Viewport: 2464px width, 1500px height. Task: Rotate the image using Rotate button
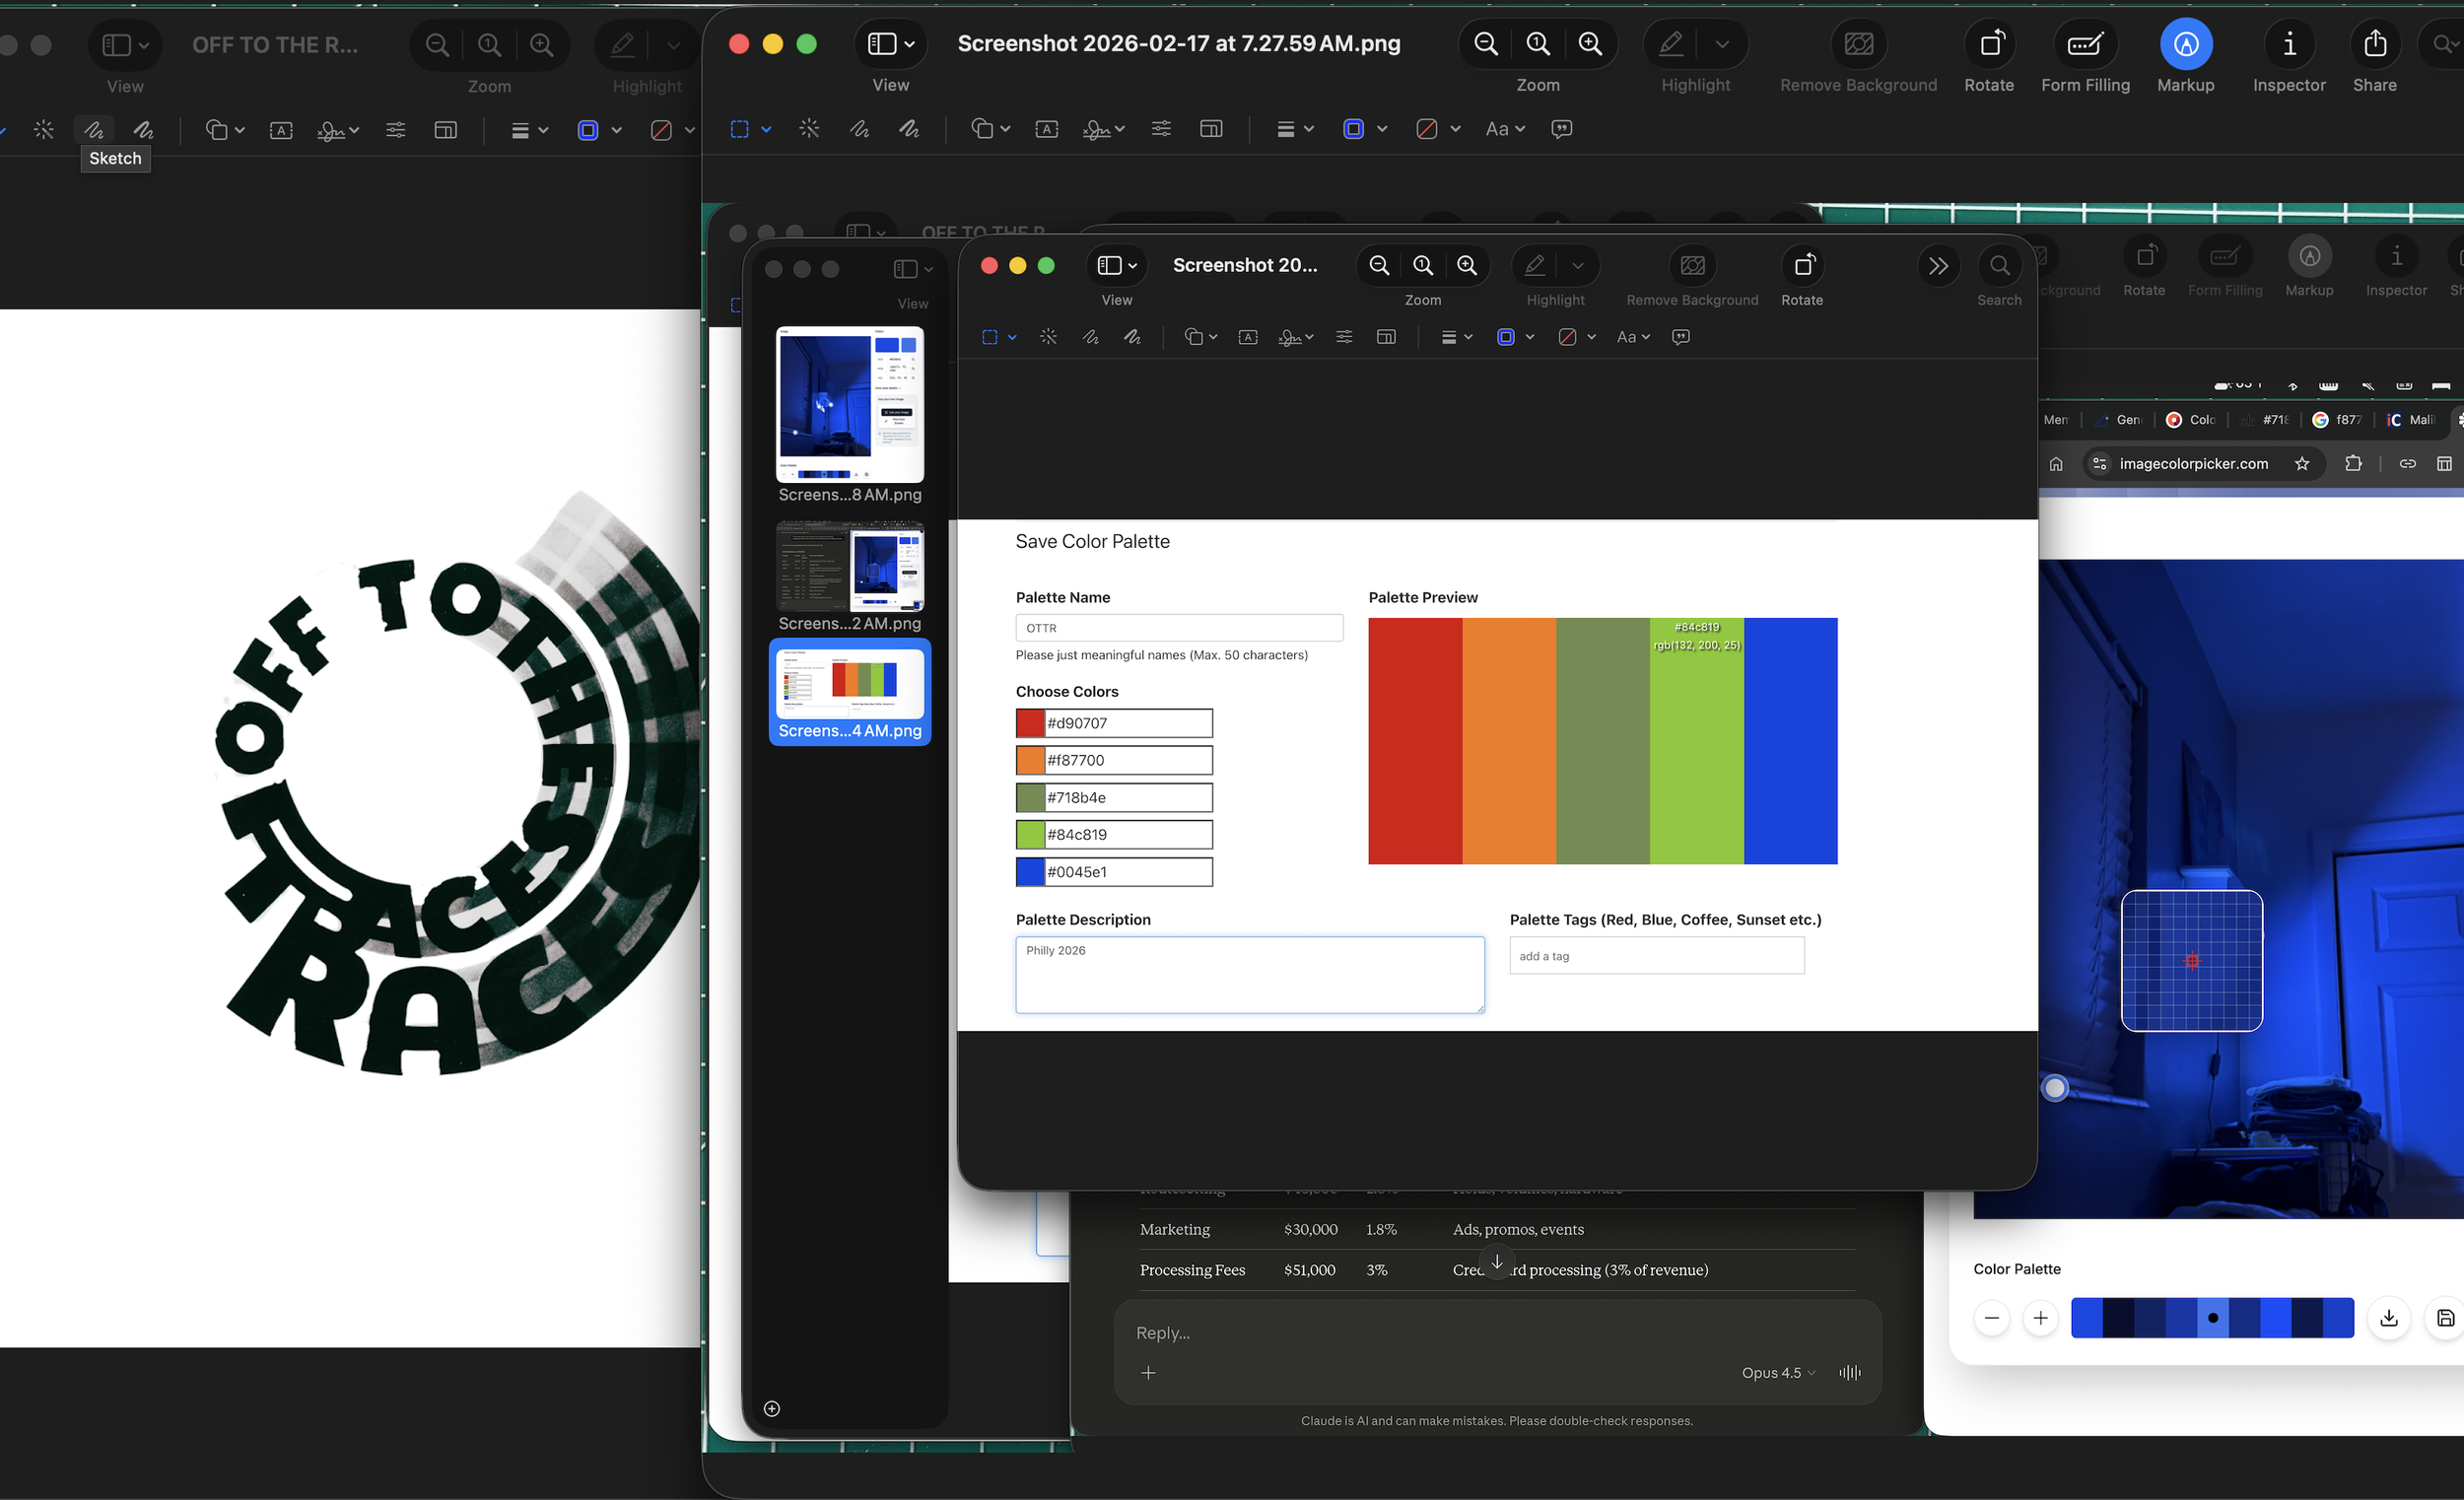pyautogui.click(x=1988, y=45)
